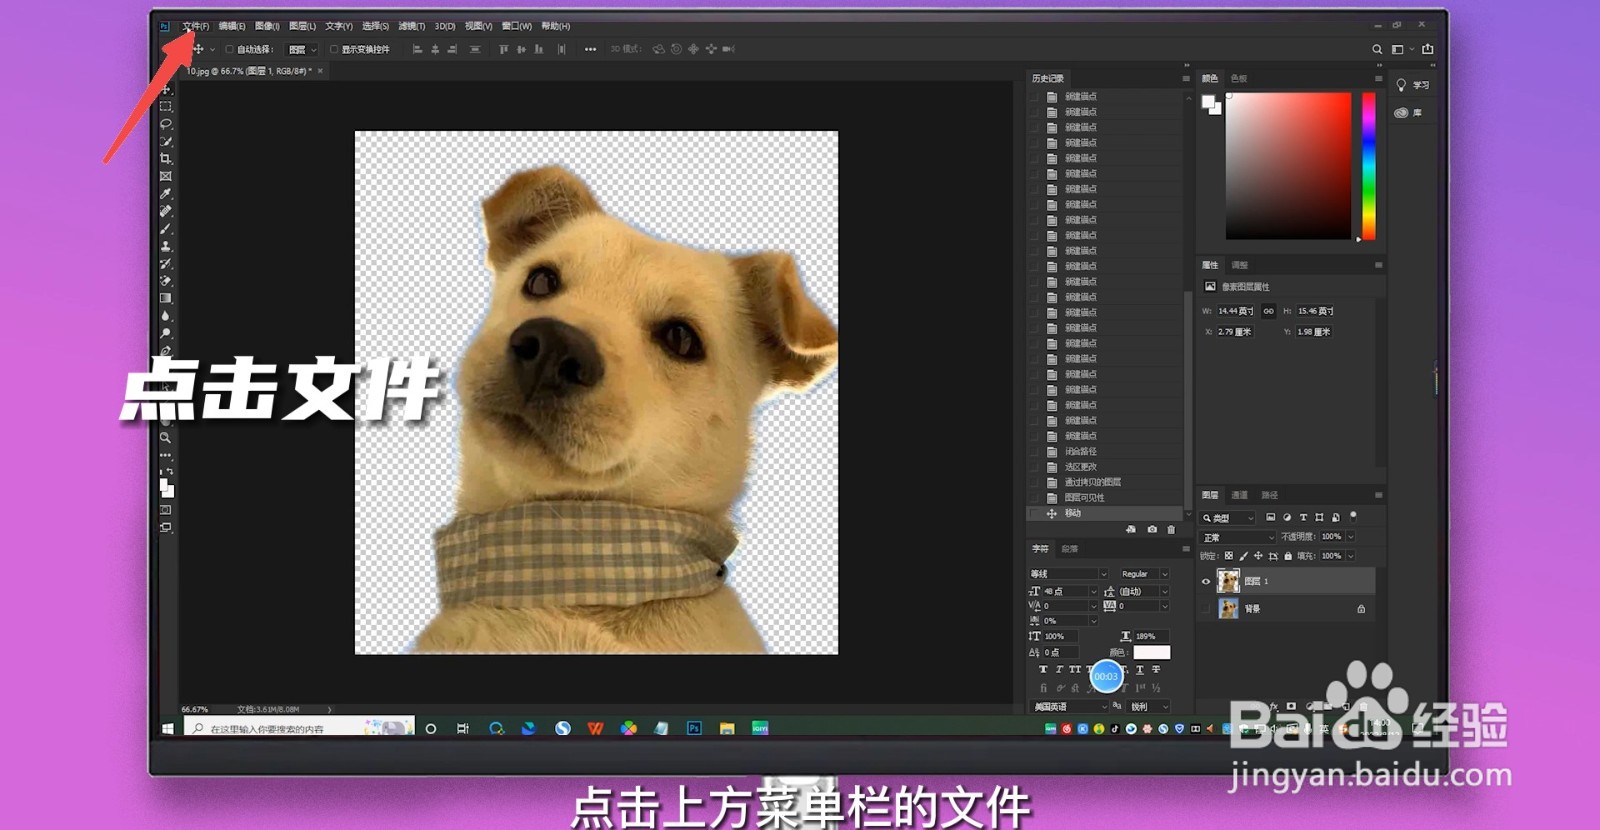Select the Eyedropper tool
The width and height of the screenshot is (1600, 830).
tap(166, 194)
